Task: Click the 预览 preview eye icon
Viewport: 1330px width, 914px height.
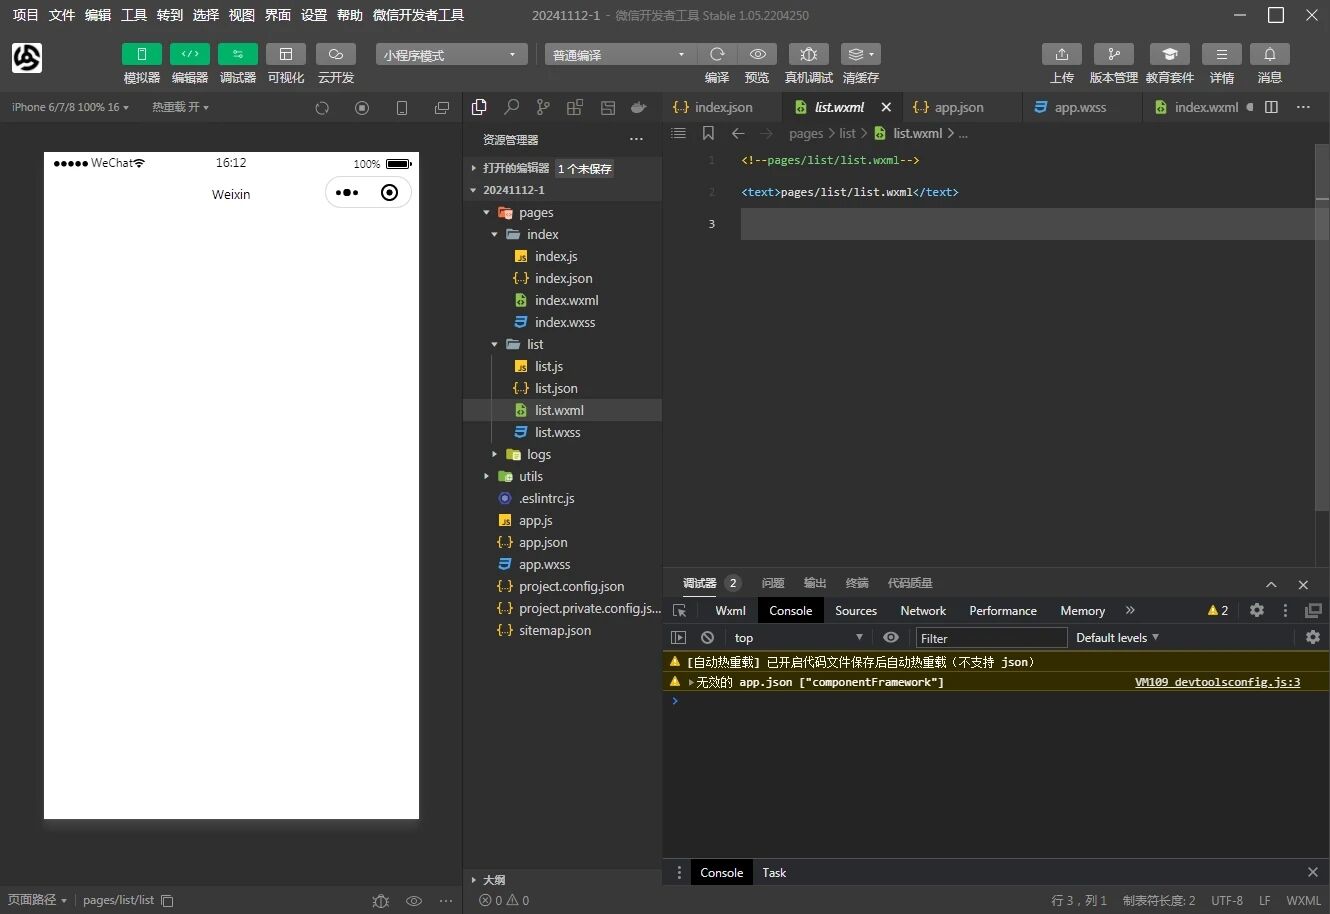Action: 758,54
